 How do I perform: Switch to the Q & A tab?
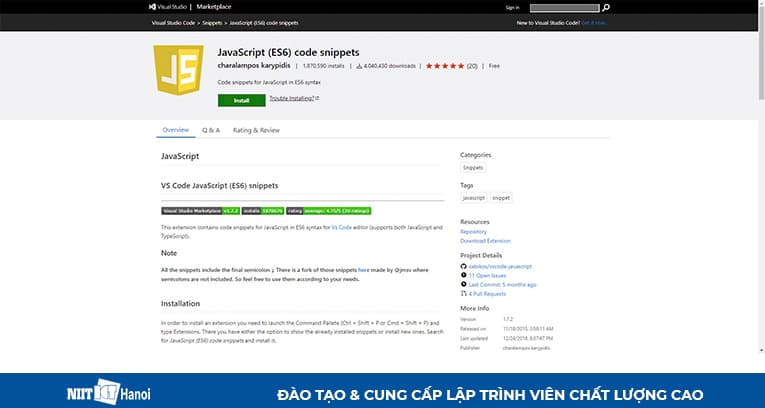tap(211, 130)
